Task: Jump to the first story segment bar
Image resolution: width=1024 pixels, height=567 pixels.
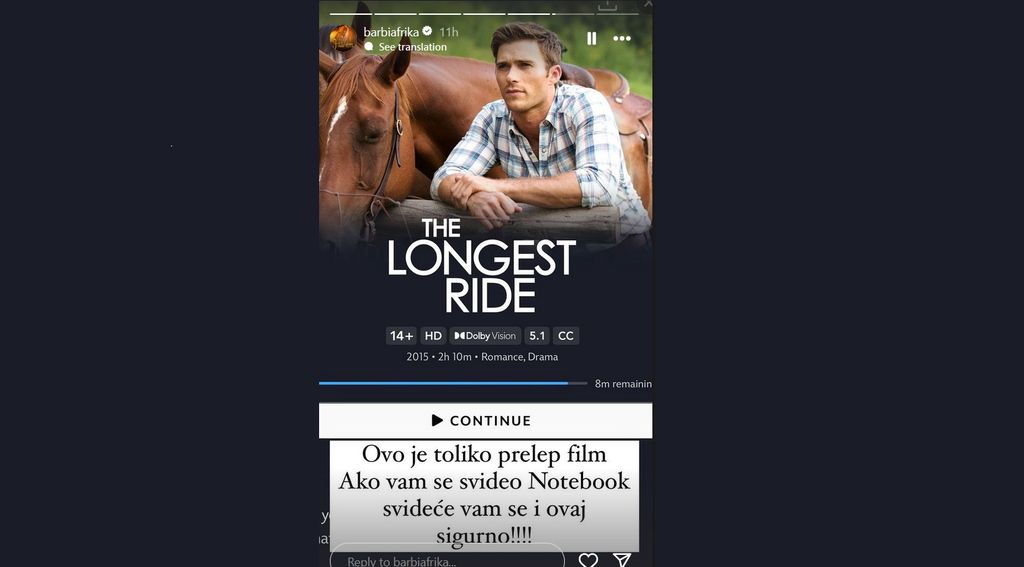Action: click(351, 13)
